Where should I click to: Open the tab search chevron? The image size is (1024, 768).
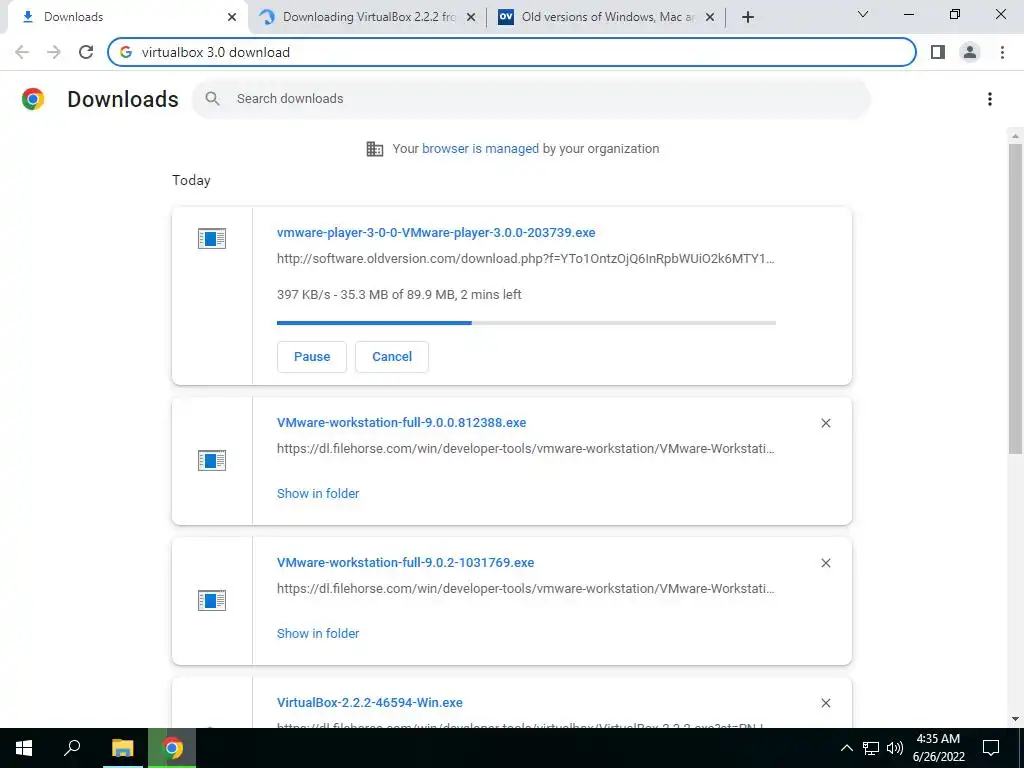[x=863, y=14]
